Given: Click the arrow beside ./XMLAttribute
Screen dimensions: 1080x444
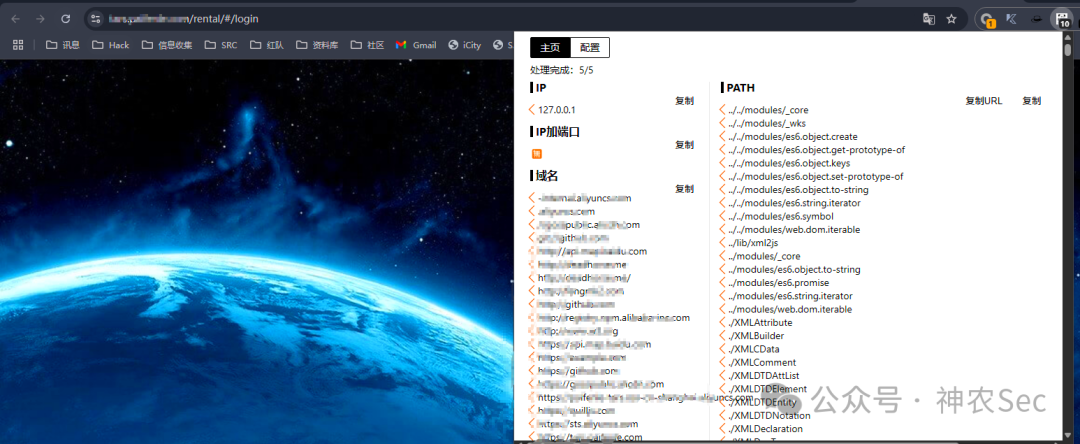Looking at the screenshot, I should [722, 322].
